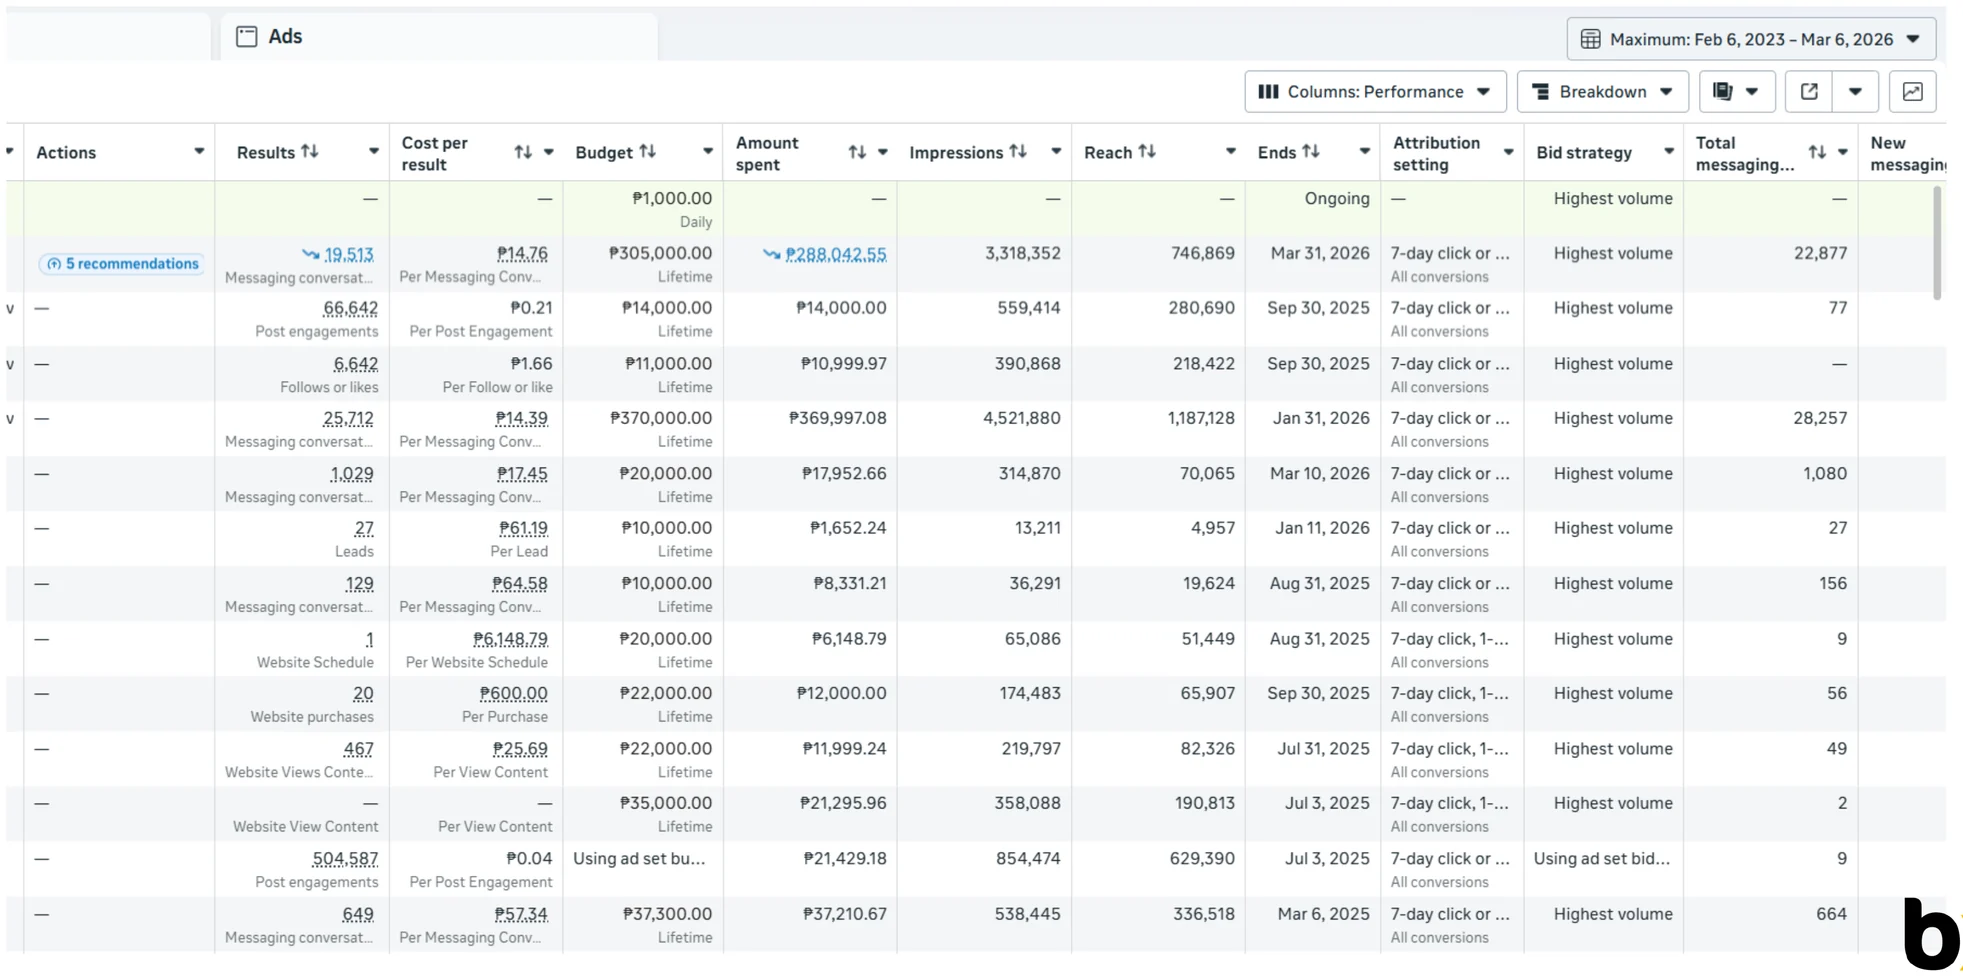Sort by Cost per result
This screenshot has height=976, width=1963.
pos(523,152)
